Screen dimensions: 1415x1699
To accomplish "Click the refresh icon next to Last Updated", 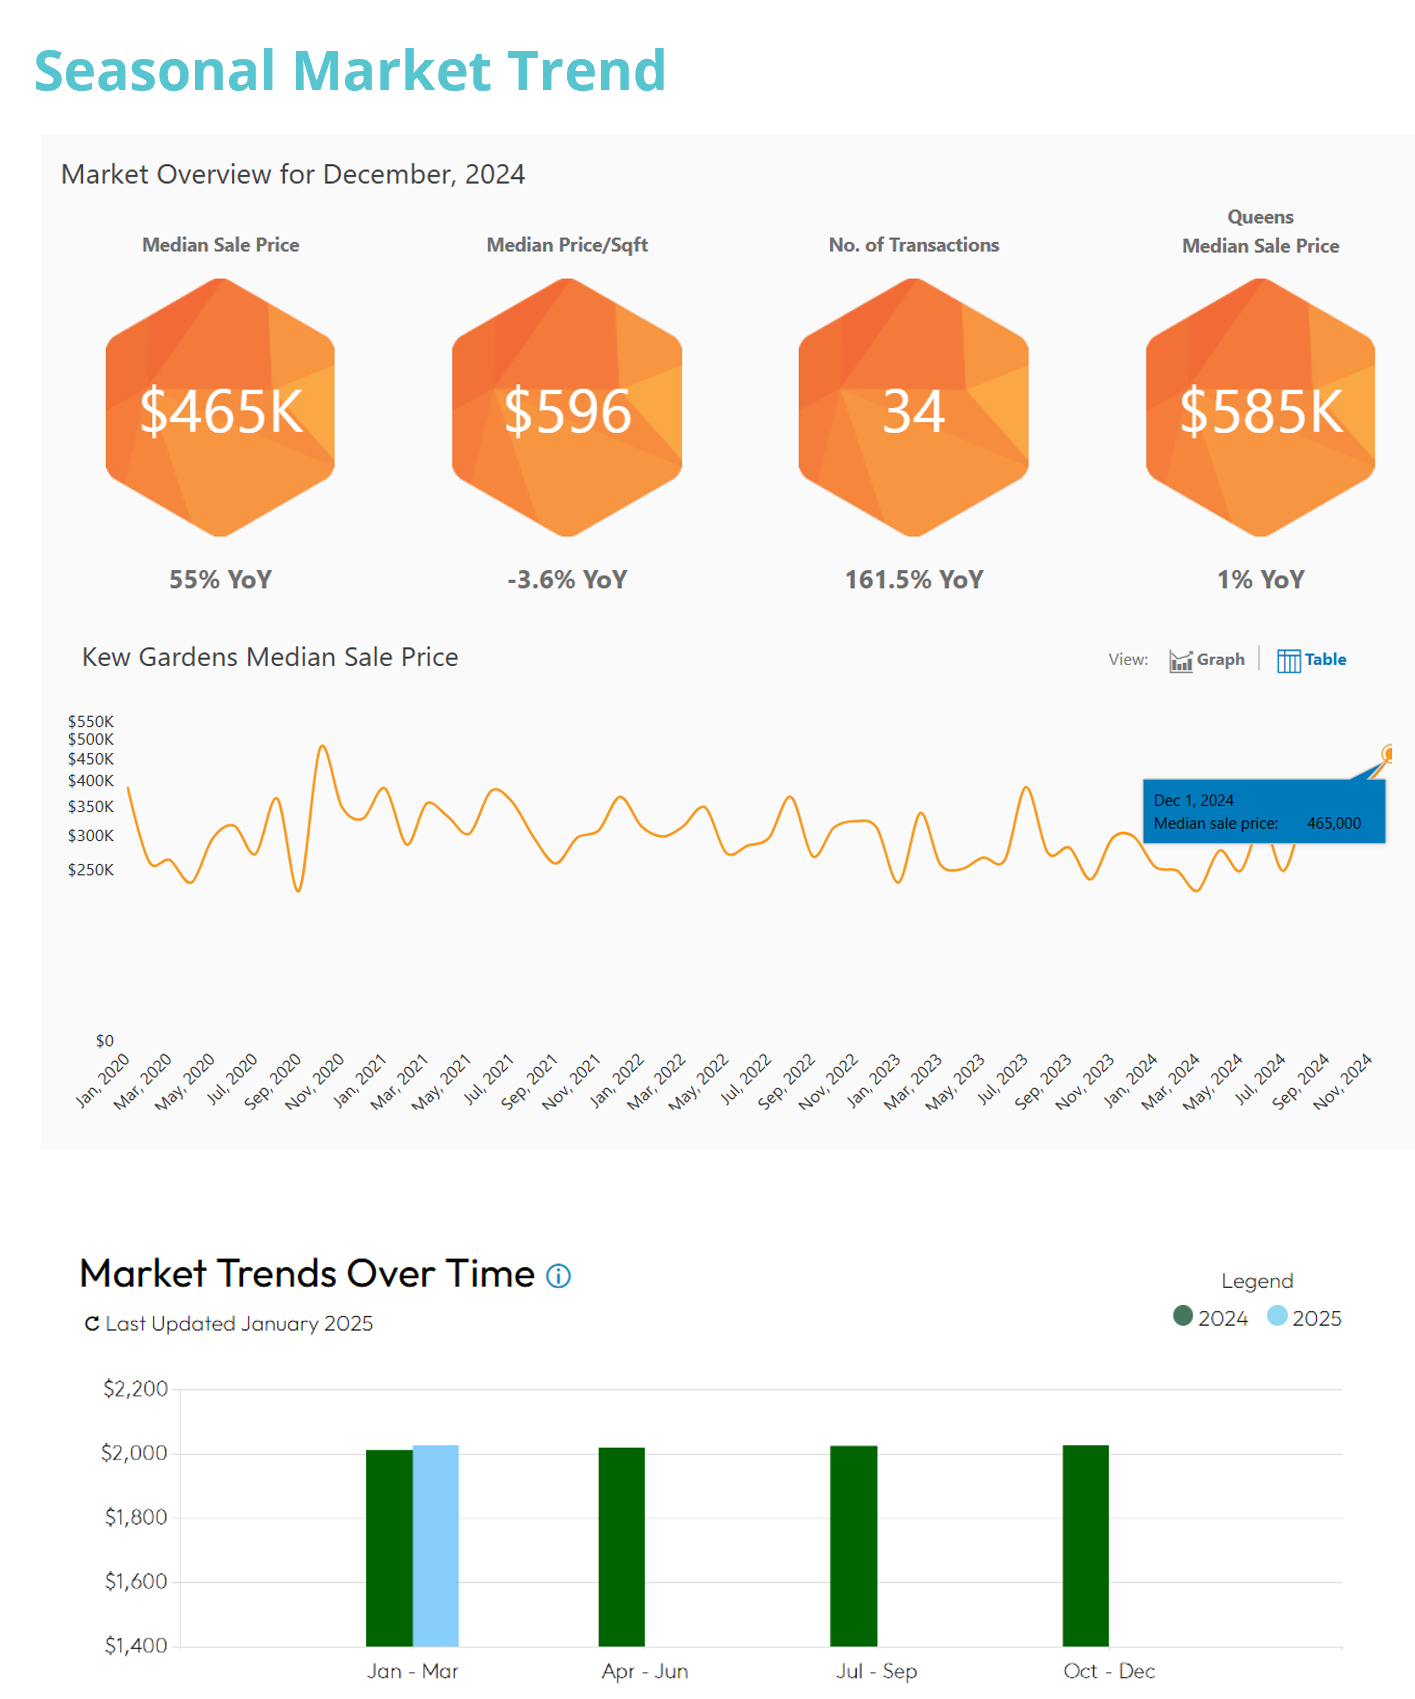I will pyautogui.click(x=92, y=1324).
